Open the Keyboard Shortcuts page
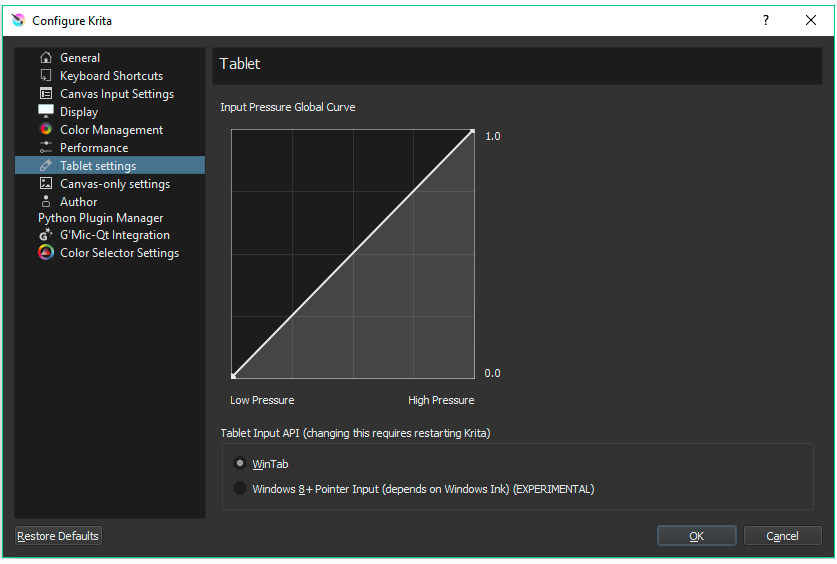The width and height of the screenshot is (837, 564). (x=110, y=76)
